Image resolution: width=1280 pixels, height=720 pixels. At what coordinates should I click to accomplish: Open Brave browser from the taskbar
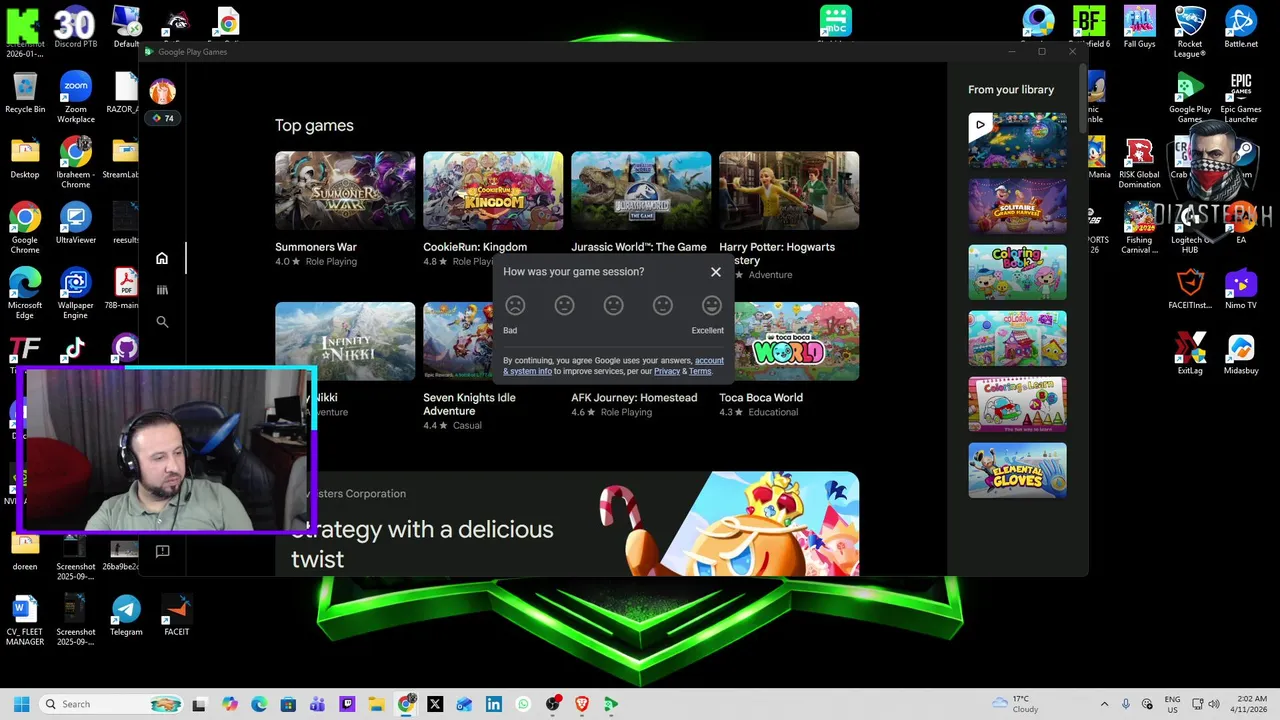pos(582,704)
